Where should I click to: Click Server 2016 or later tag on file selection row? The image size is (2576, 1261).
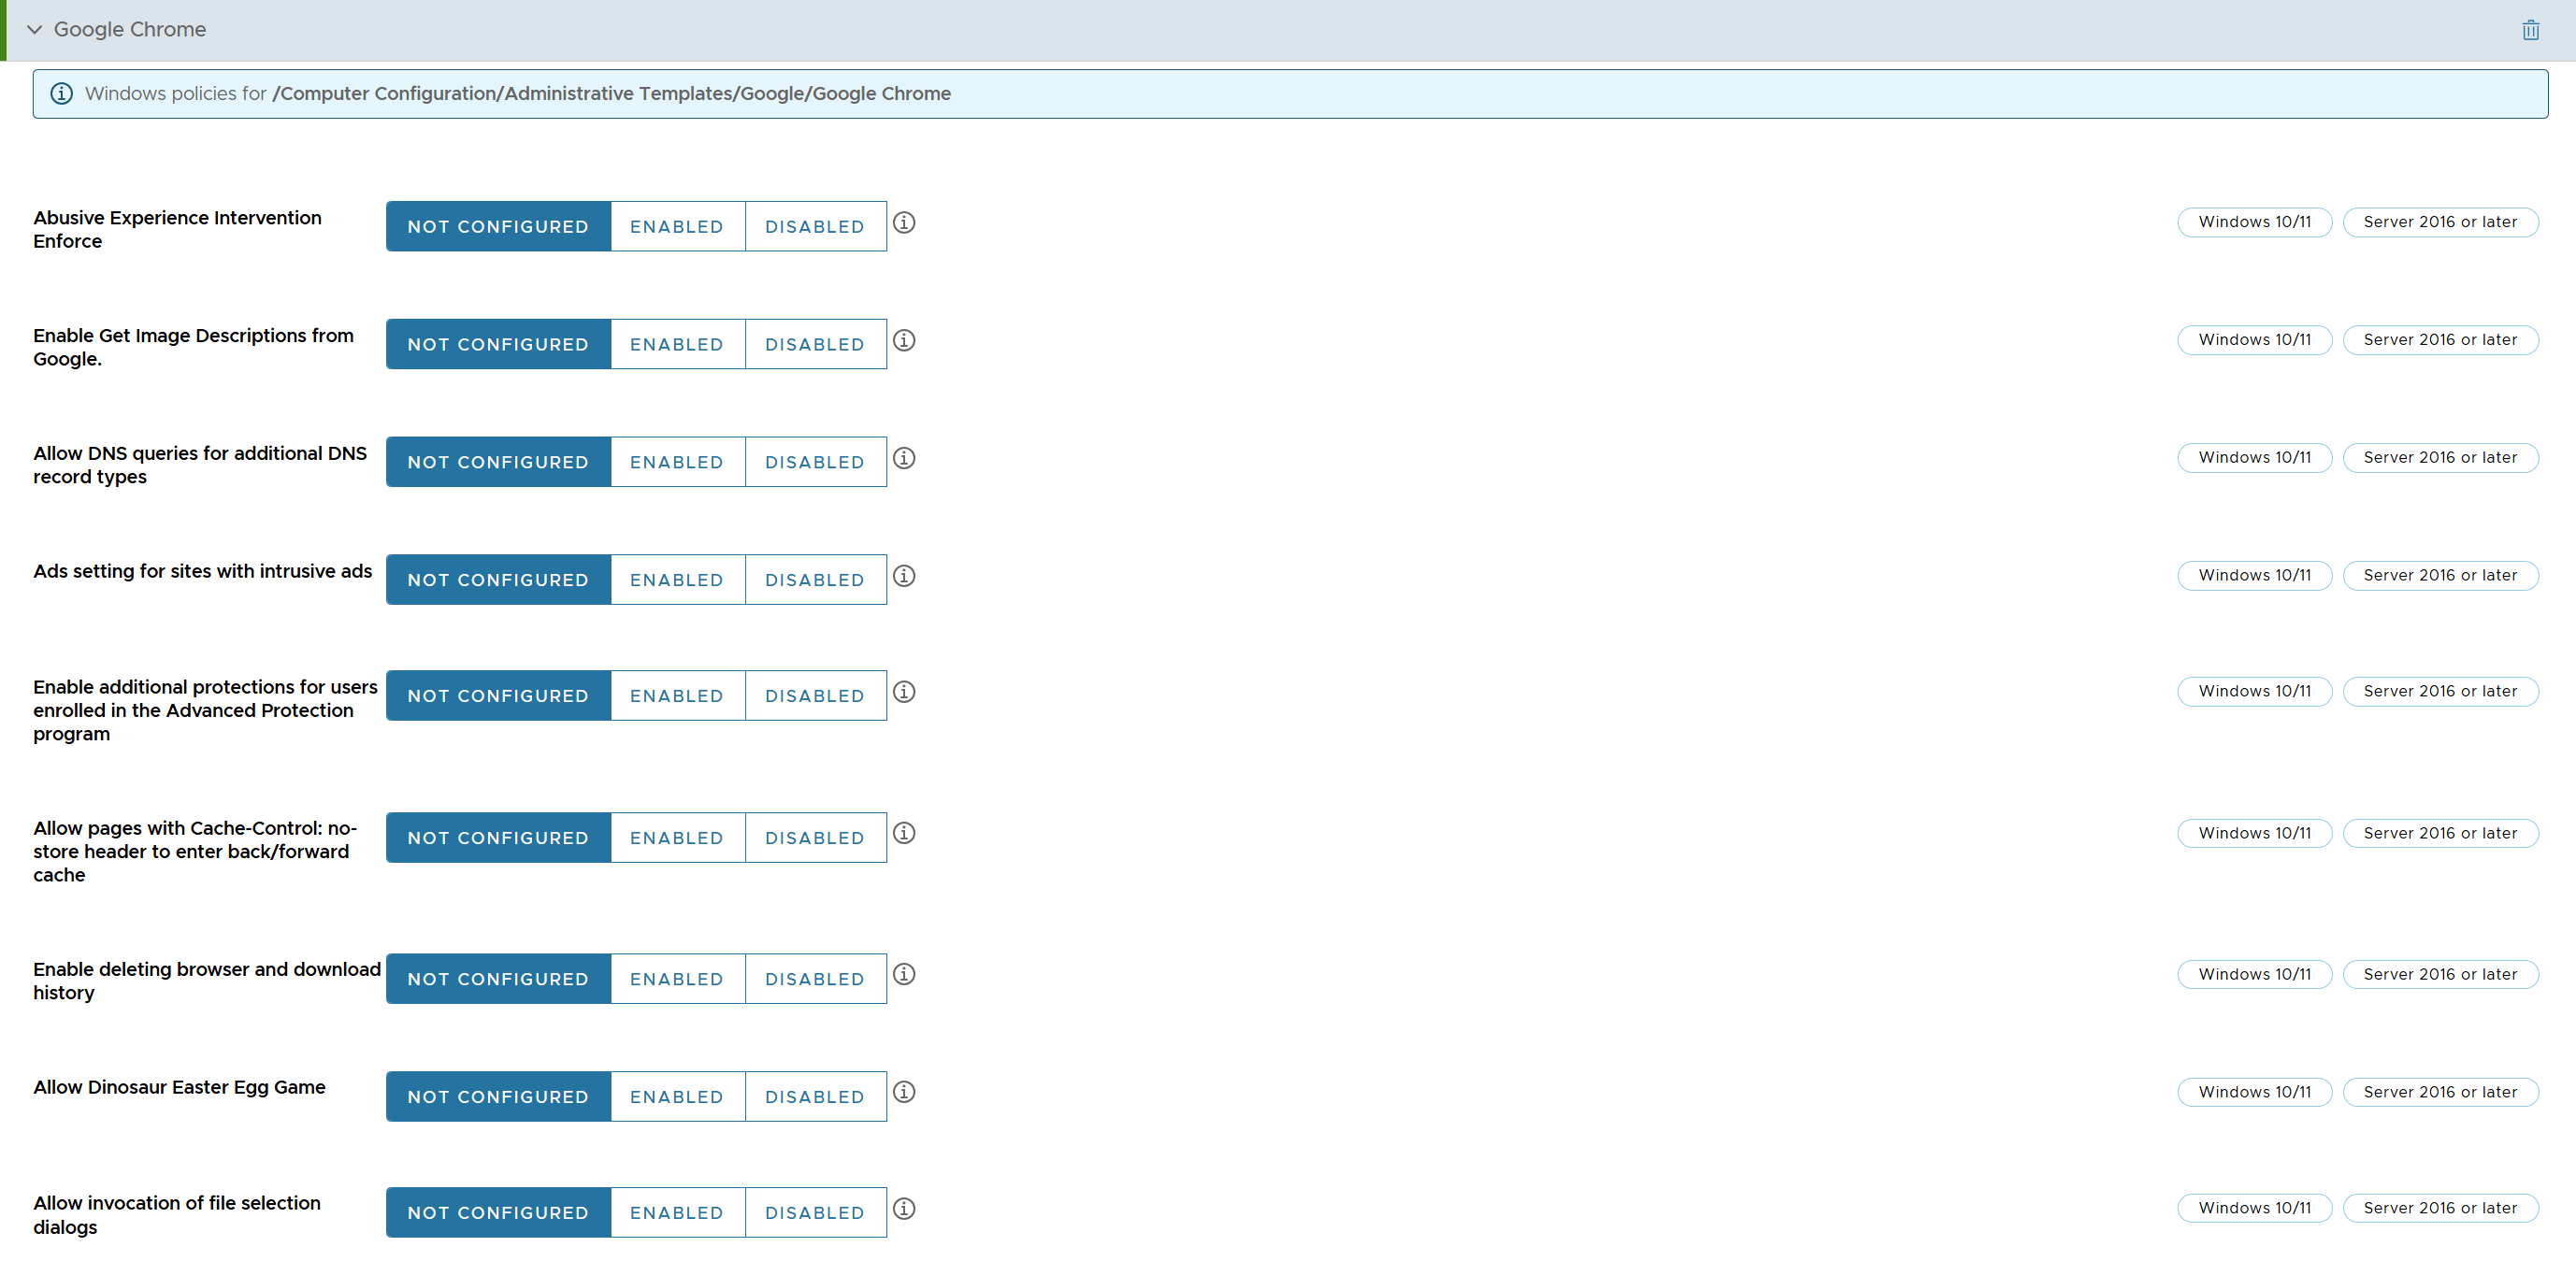[2440, 1209]
